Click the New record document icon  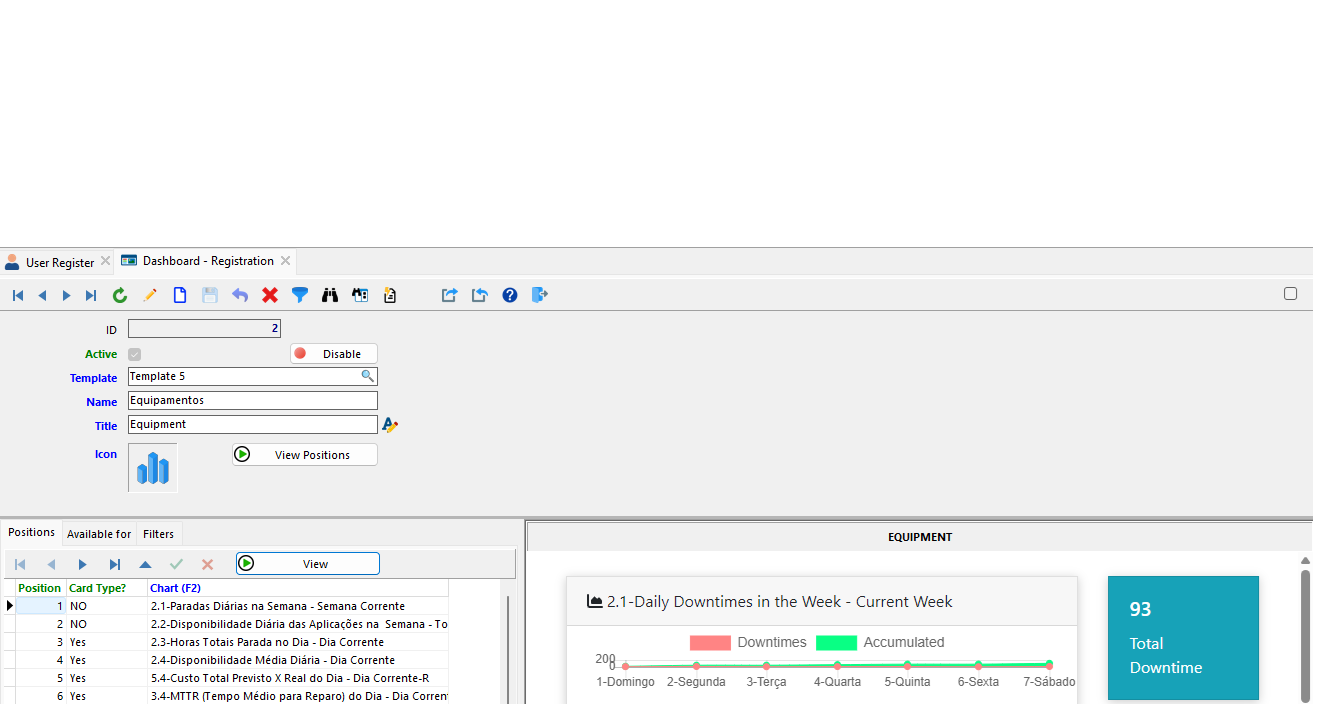click(180, 295)
